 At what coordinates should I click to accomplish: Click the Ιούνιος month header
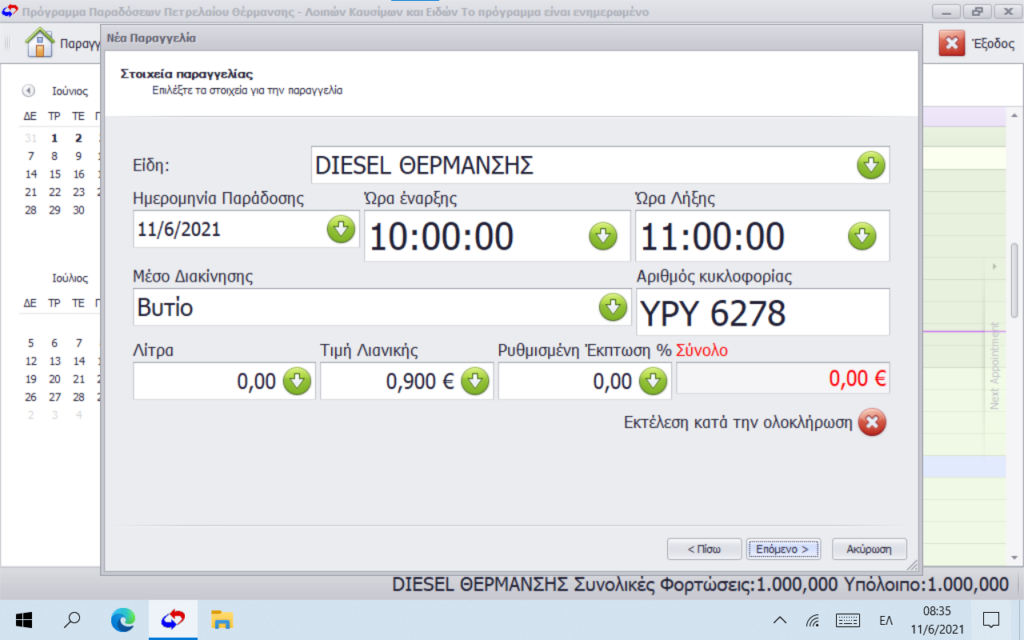(70, 91)
